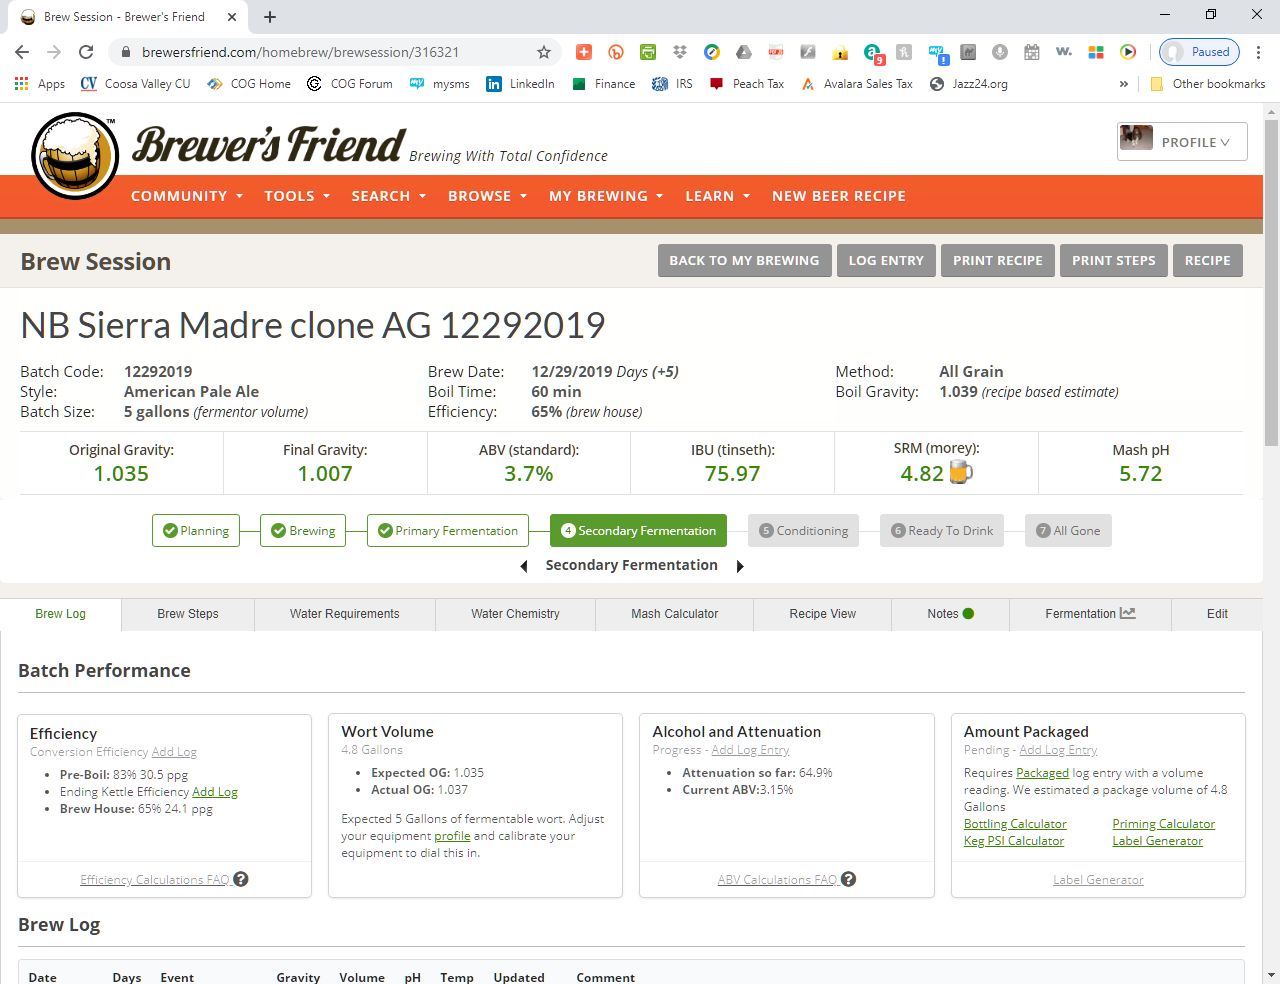The width and height of the screenshot is (1280, 984).
Task: Open the Water Chemistry tab
Action: click(x=515, y=614)
